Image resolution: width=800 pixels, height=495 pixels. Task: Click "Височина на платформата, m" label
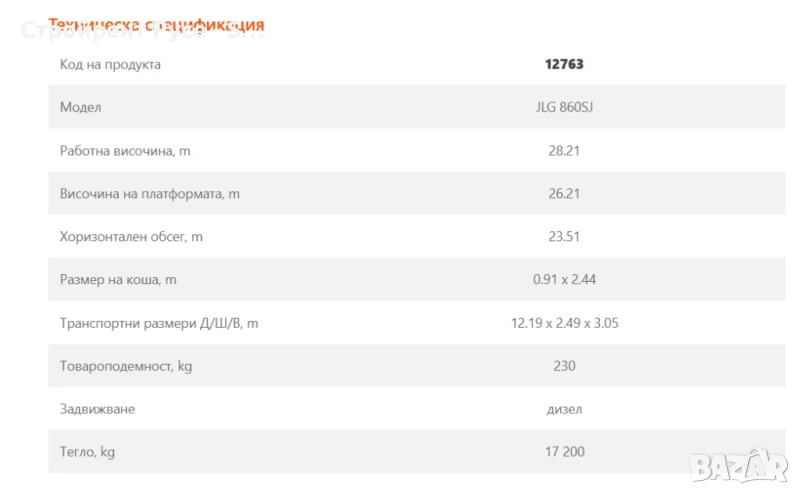coord(150,194)
